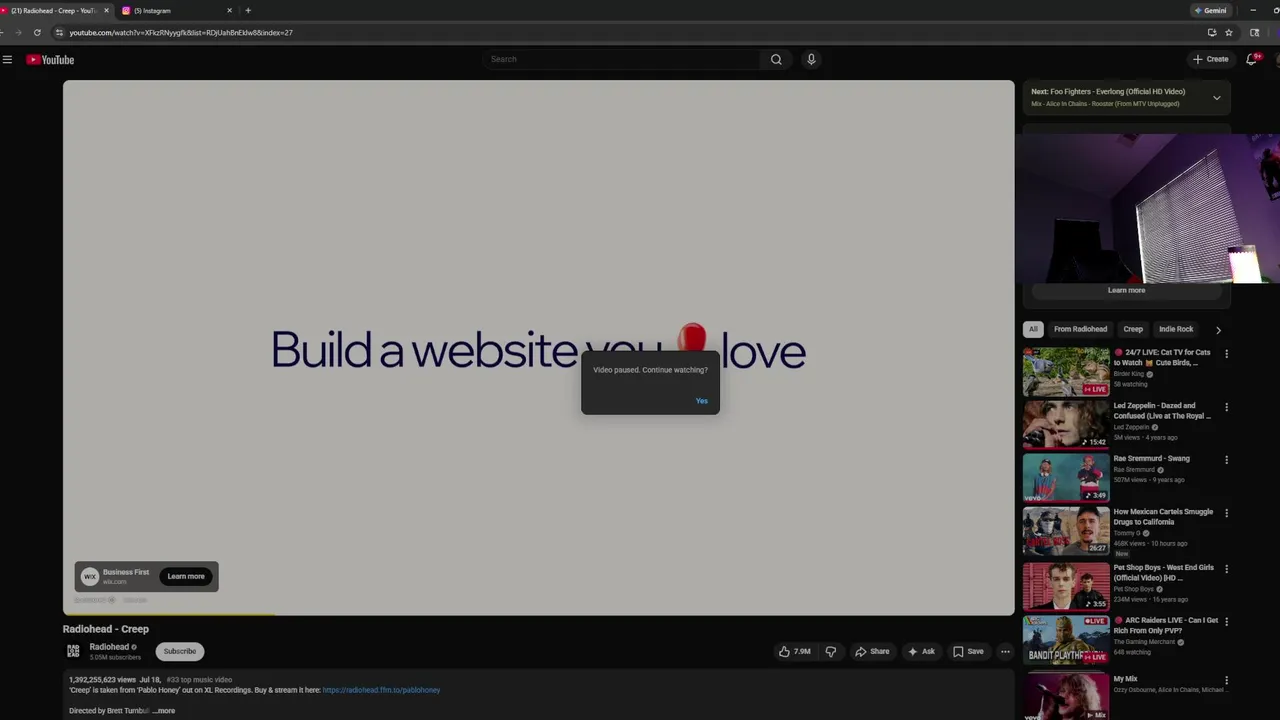This screenshot has height=720, width=1280.
Task: Open ARC Raiders LIVE video title
Action: 1166,625
